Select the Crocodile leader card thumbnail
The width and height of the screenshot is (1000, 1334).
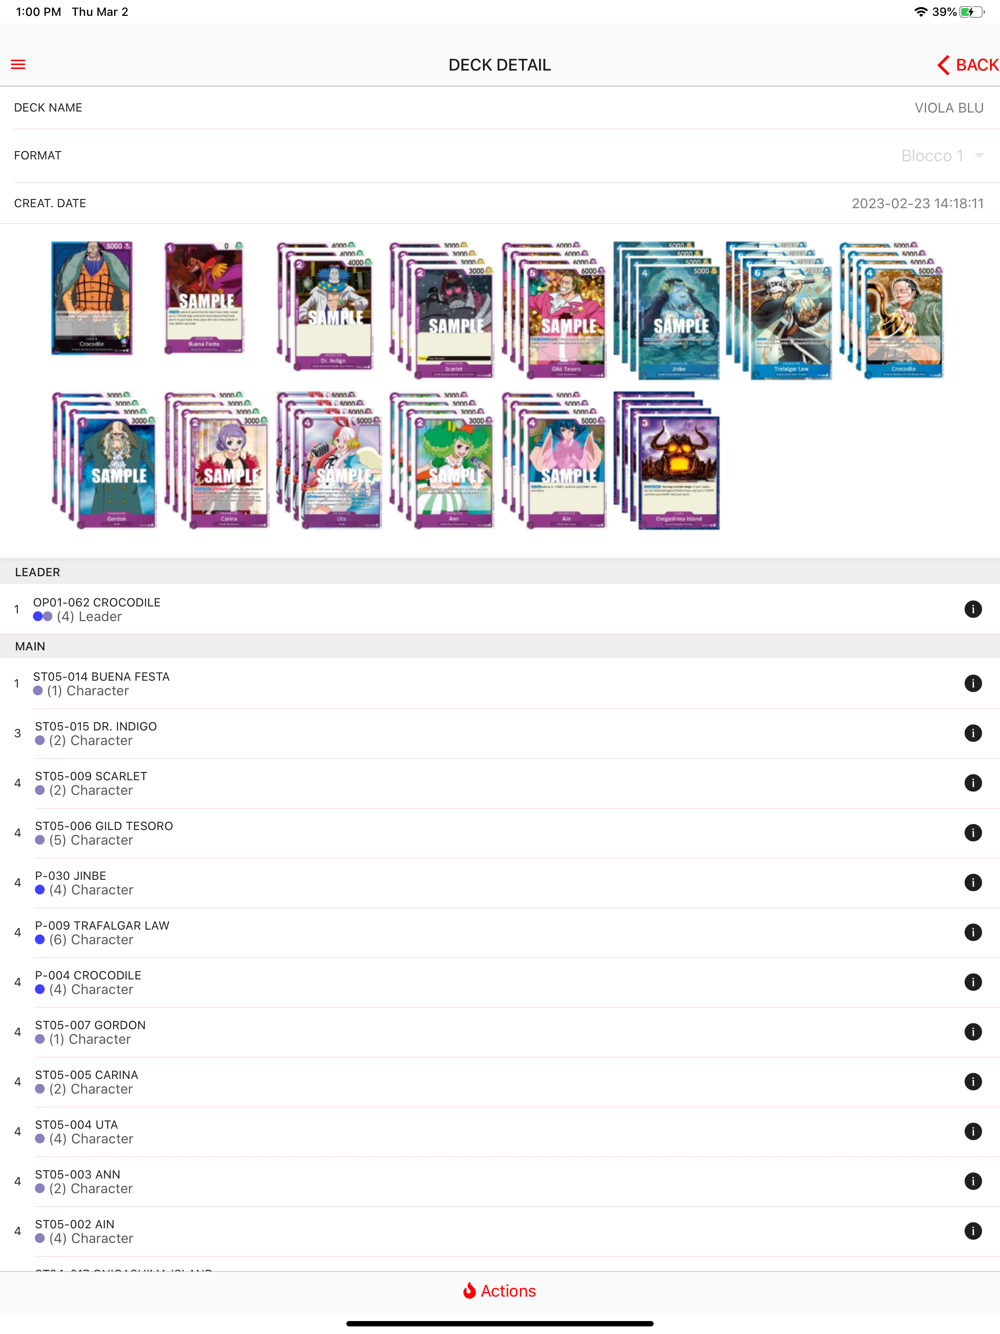[92, 298]
